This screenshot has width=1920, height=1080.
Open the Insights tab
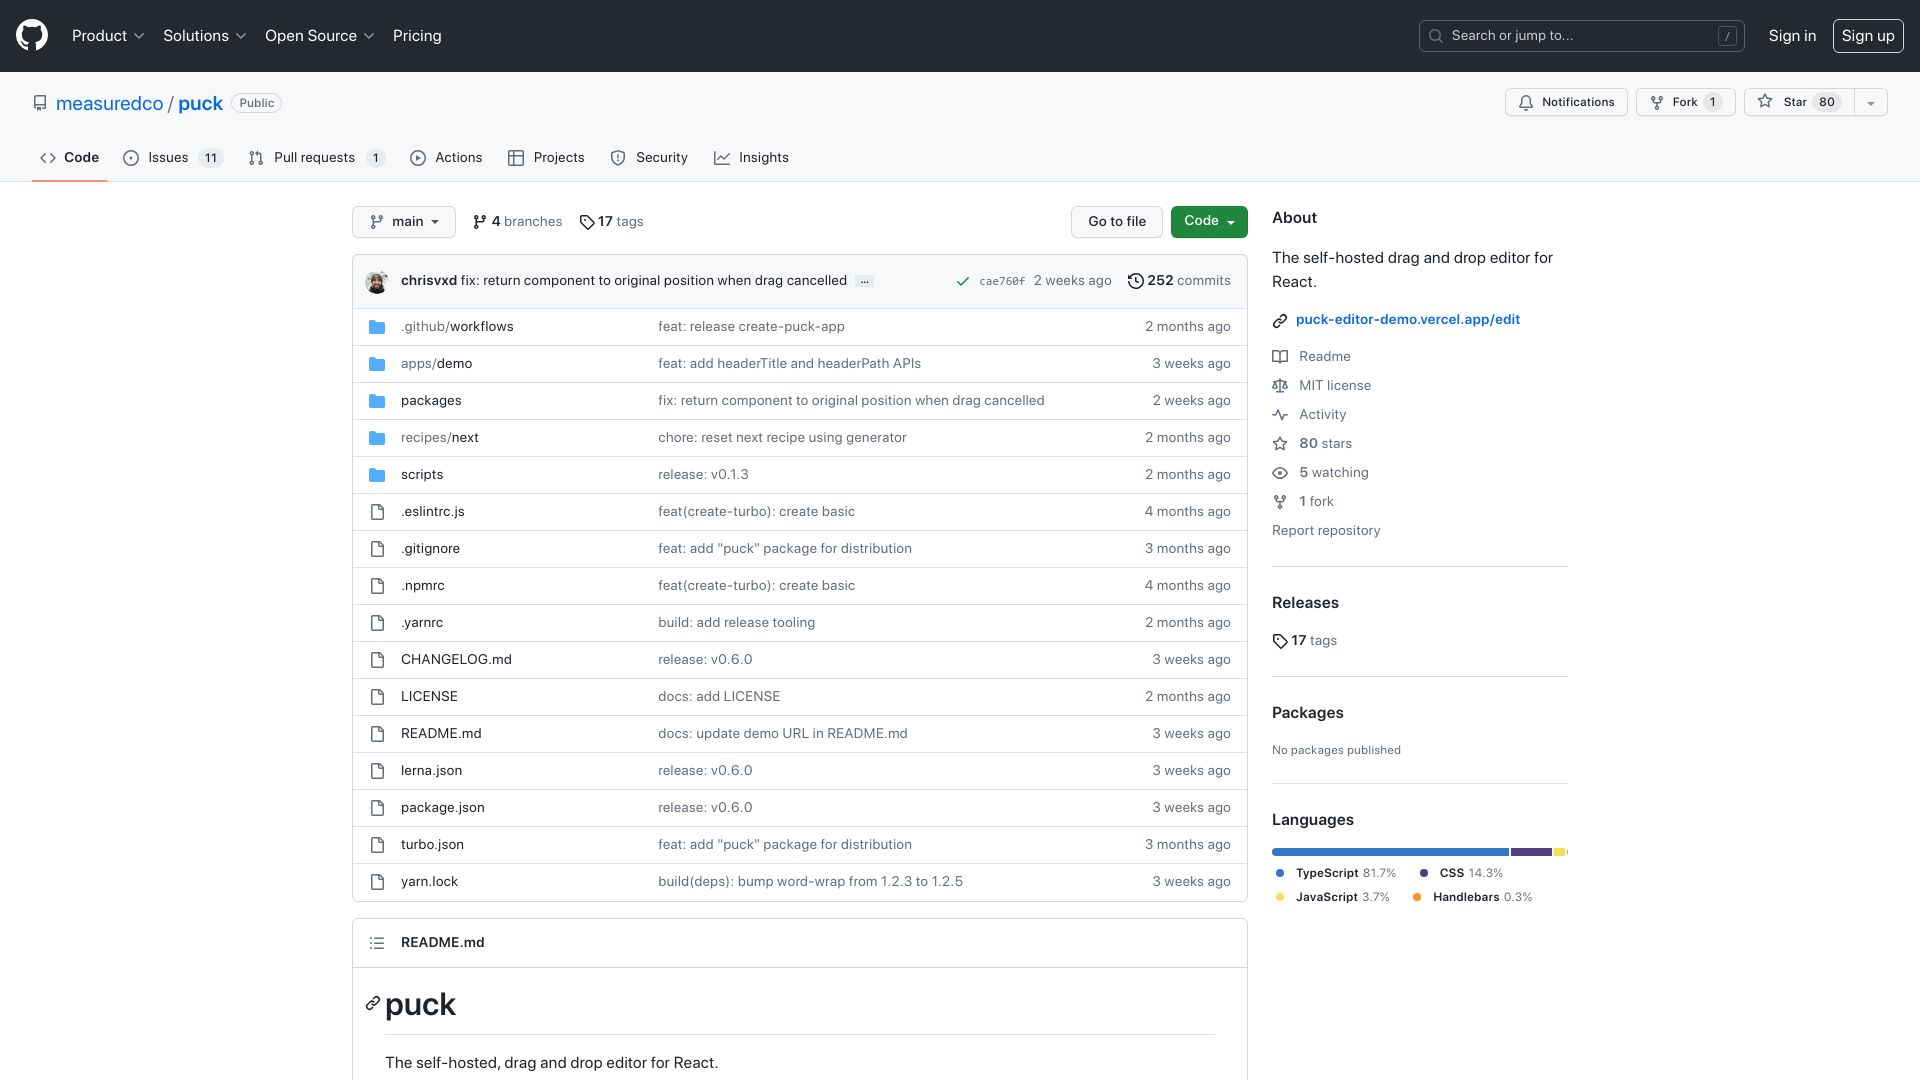click(751, 158)
